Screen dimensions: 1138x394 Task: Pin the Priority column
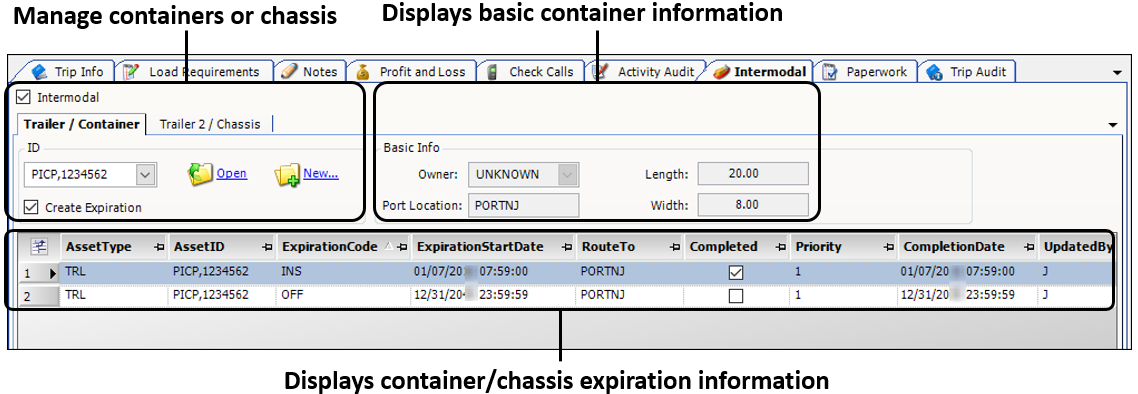[888, 247]
